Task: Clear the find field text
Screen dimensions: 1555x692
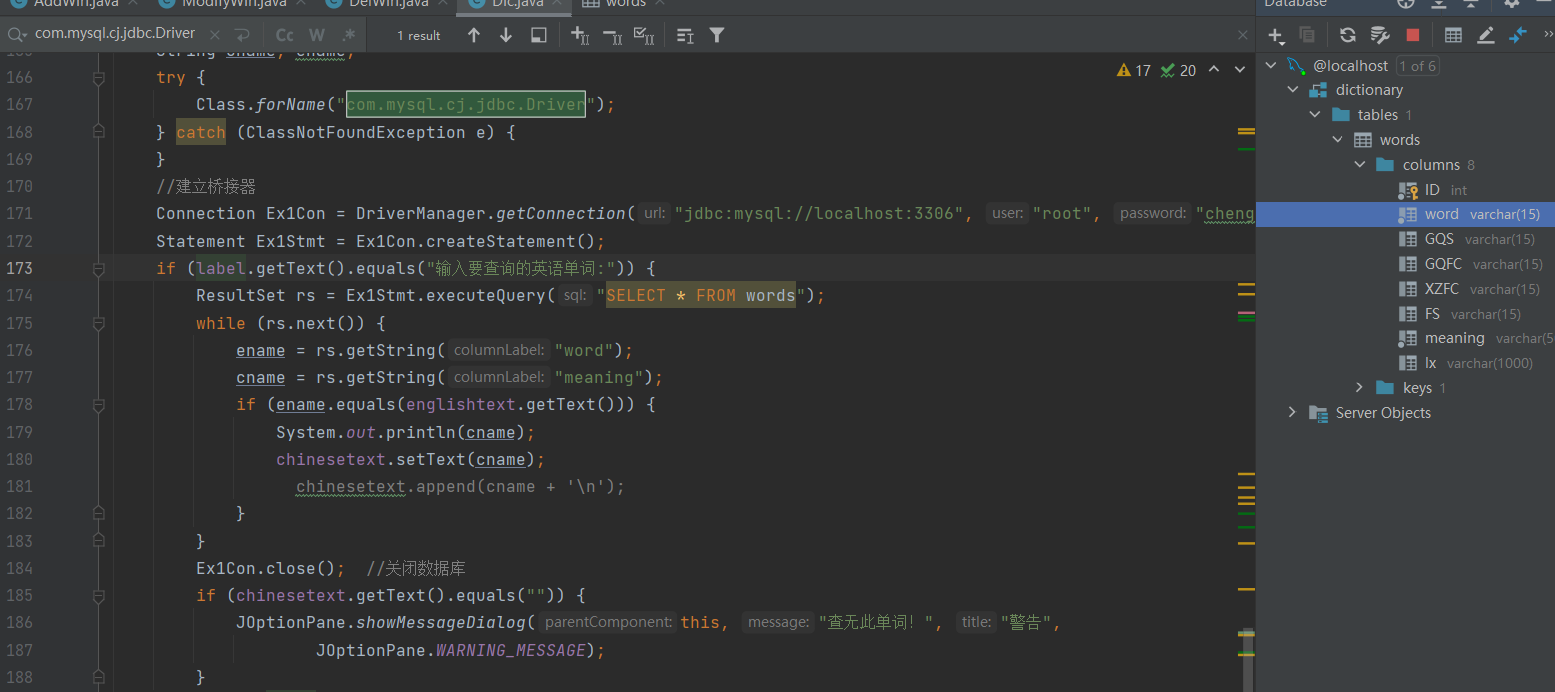Action: [x=214, y=34]
